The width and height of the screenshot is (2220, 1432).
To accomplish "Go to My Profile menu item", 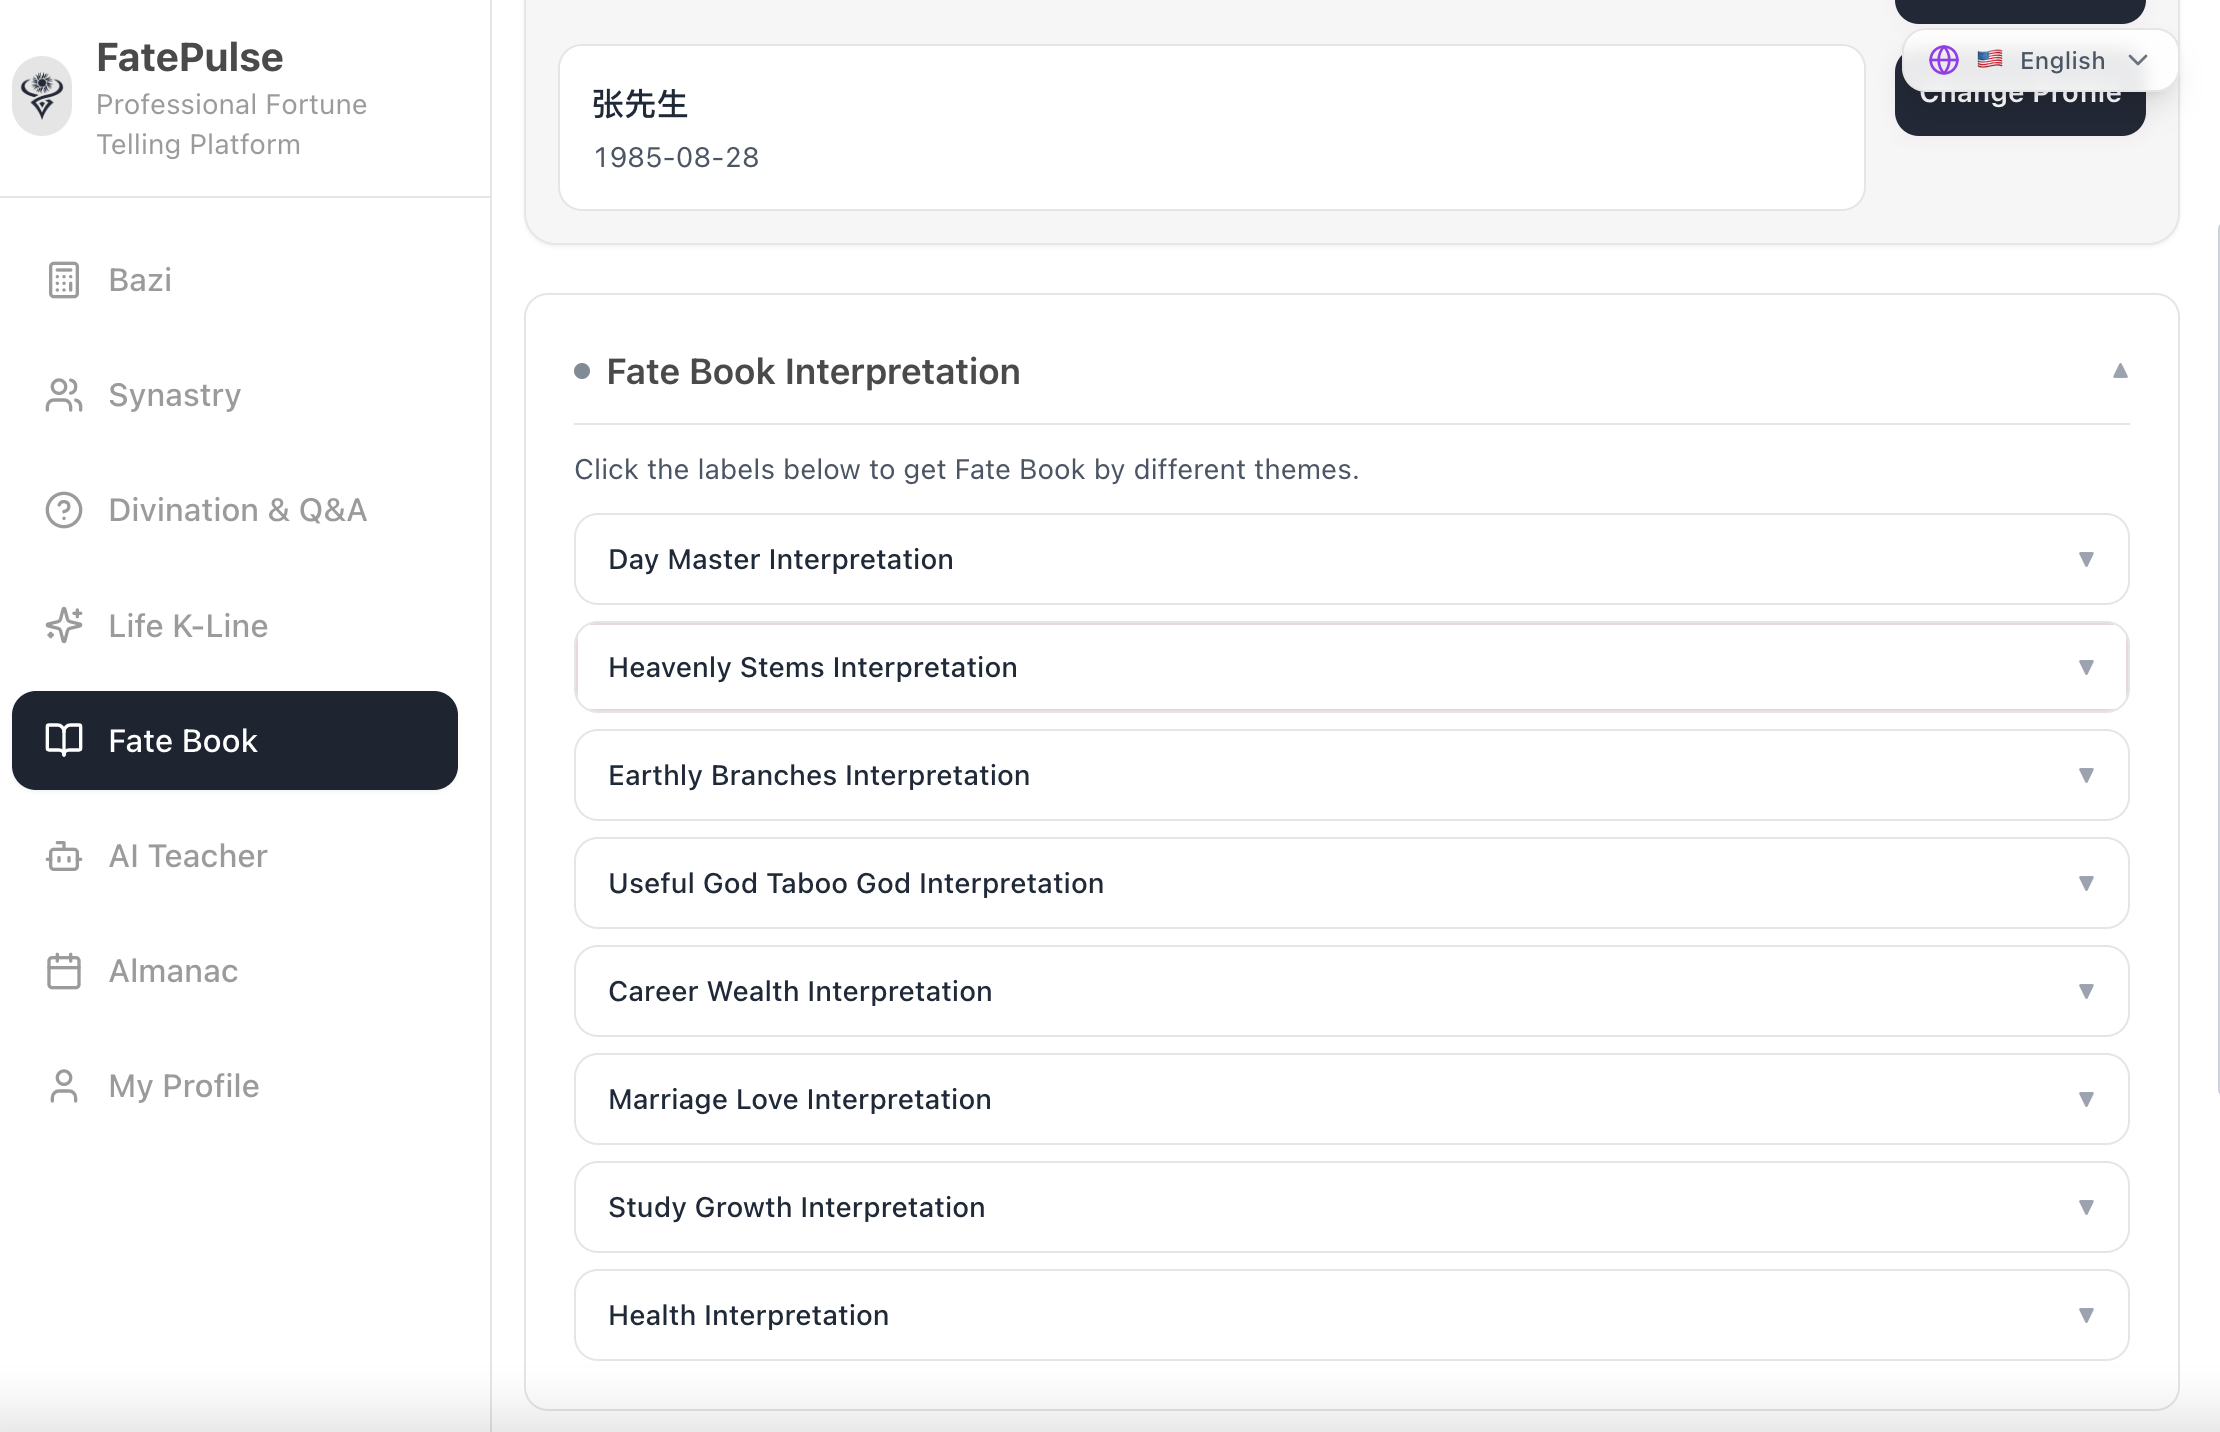I will [x=184, y=1086].
